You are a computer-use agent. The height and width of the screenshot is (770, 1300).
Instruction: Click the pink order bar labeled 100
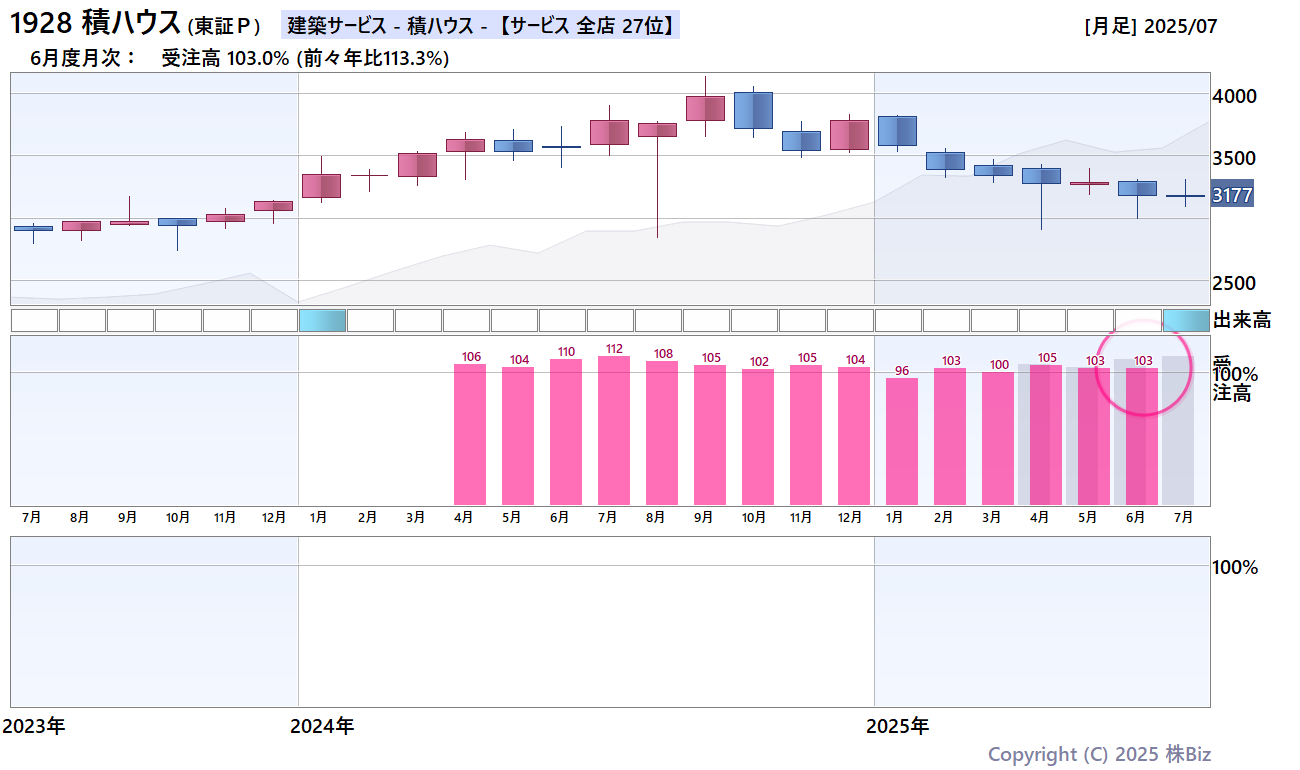point(998,438)
